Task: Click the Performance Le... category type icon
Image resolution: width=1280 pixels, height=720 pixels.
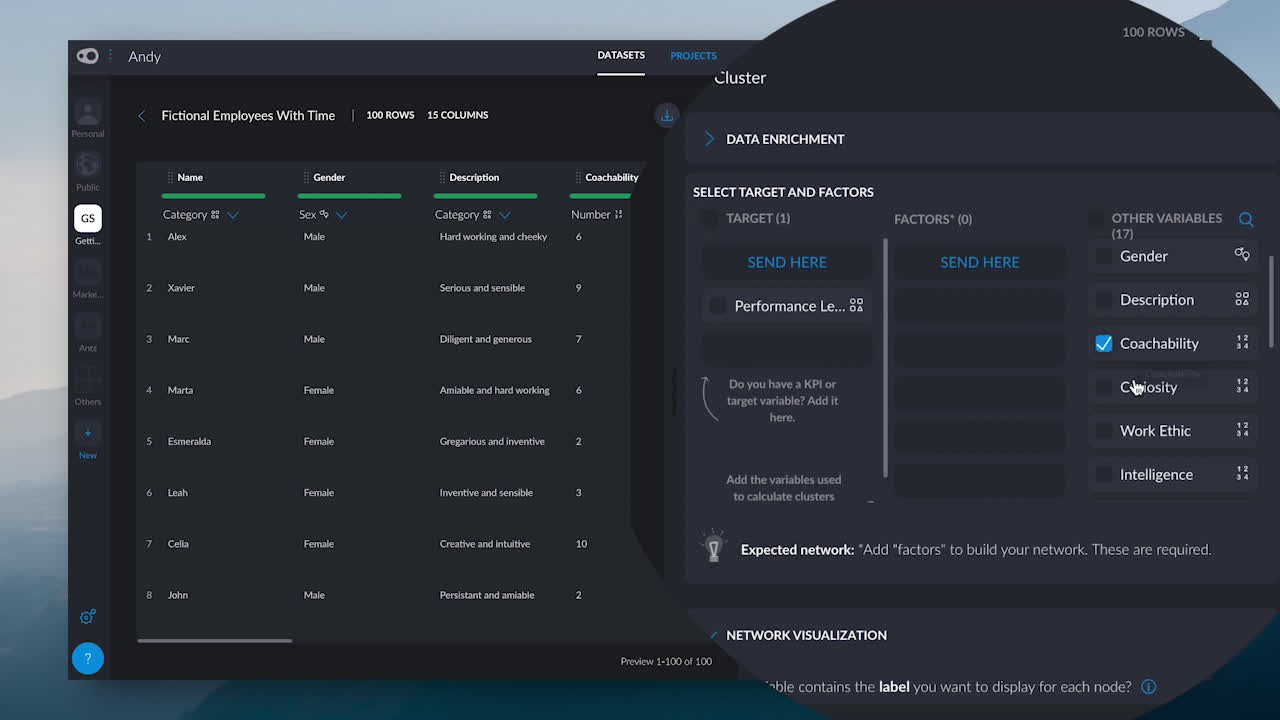Action: coord(856,305)
